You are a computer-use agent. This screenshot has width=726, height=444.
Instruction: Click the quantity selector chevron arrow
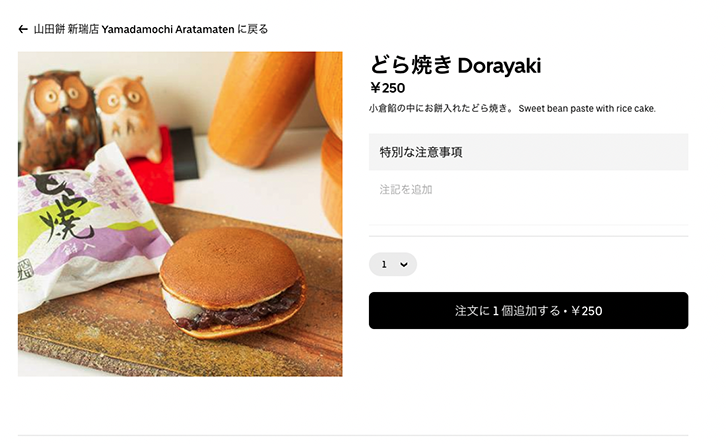click(x=404, y=264)
